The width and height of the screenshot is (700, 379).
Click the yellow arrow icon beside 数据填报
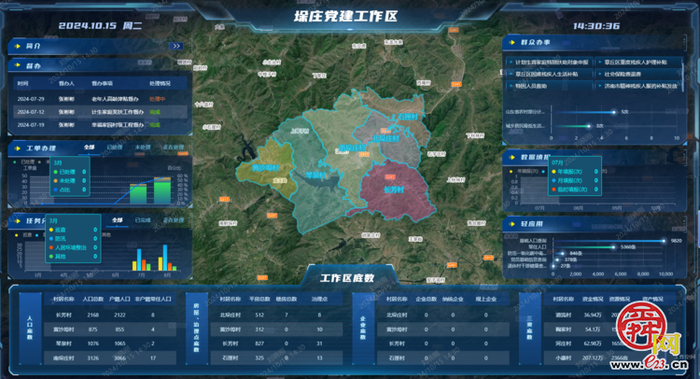coord(512,157)
